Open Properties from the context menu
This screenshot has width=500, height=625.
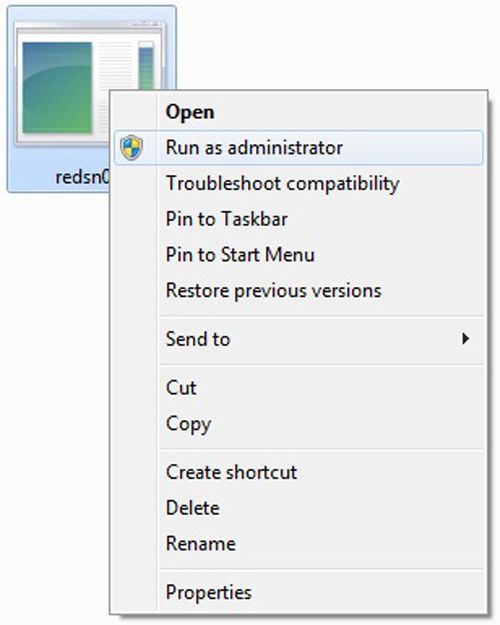(298, 592)
